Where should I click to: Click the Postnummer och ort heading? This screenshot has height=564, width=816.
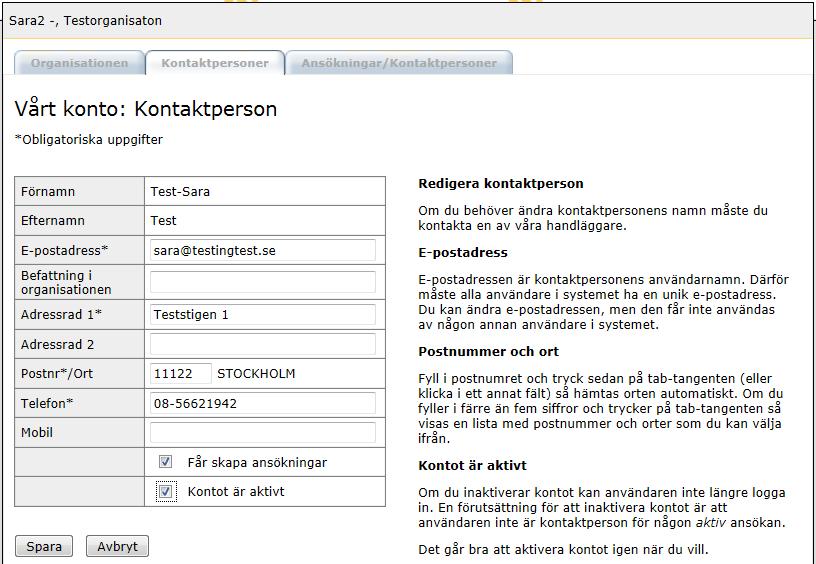tap(488, 352)
